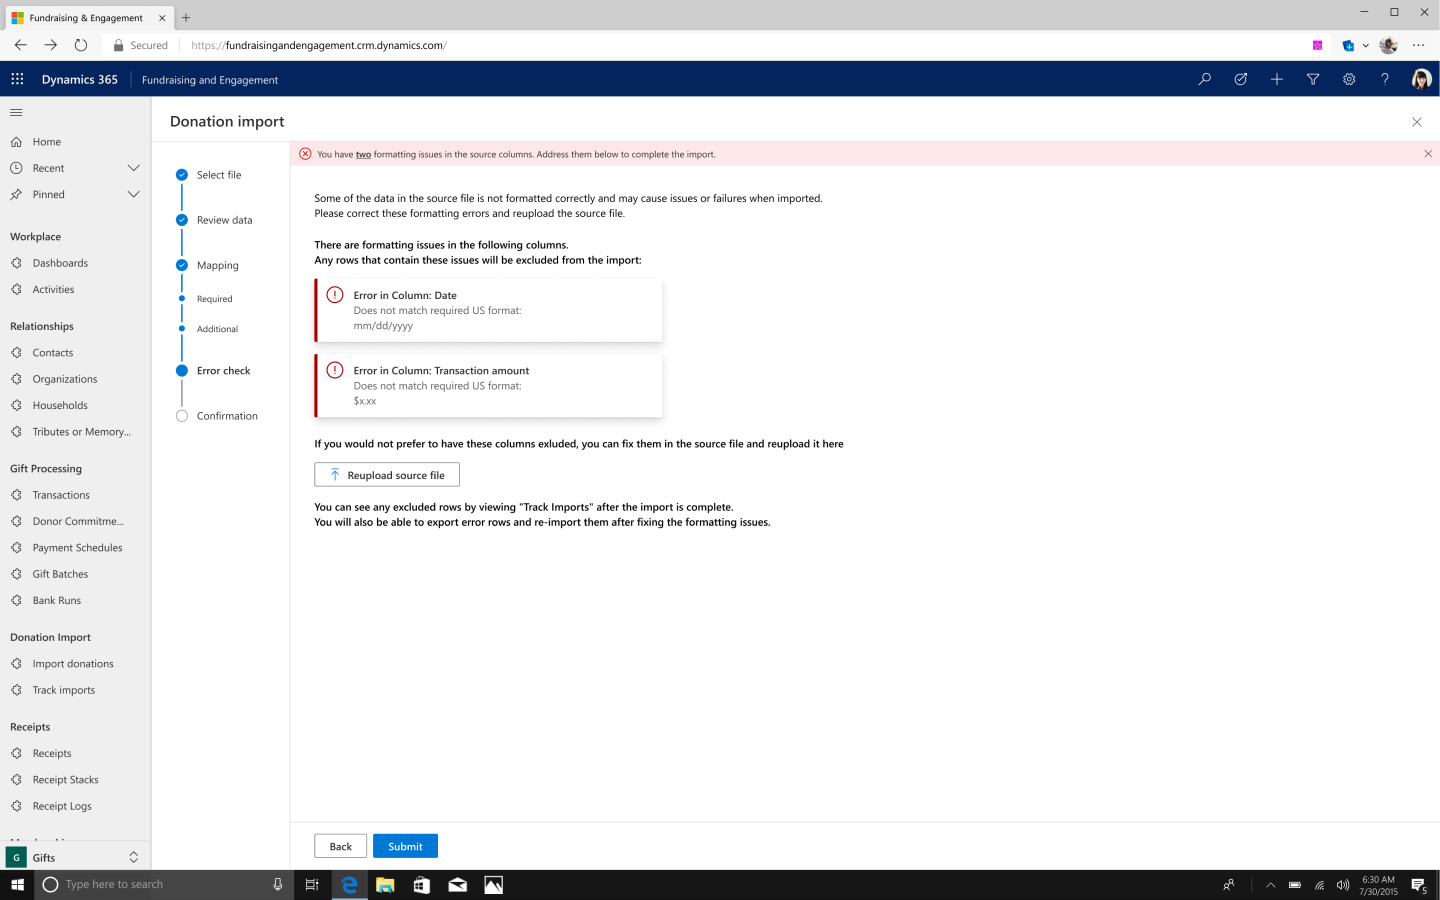
Task: Click the plus icon to create new record
Action: coord(1277,79)
